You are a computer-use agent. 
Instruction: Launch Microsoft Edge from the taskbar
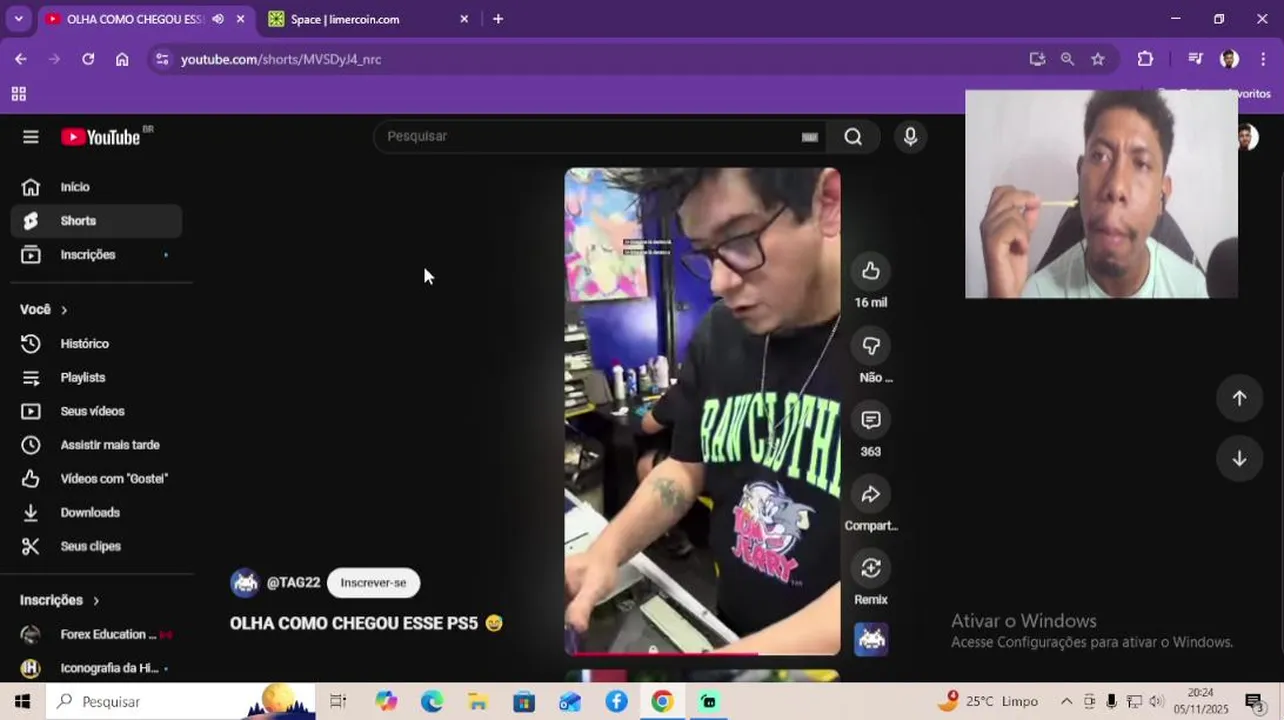pos(432,702)
